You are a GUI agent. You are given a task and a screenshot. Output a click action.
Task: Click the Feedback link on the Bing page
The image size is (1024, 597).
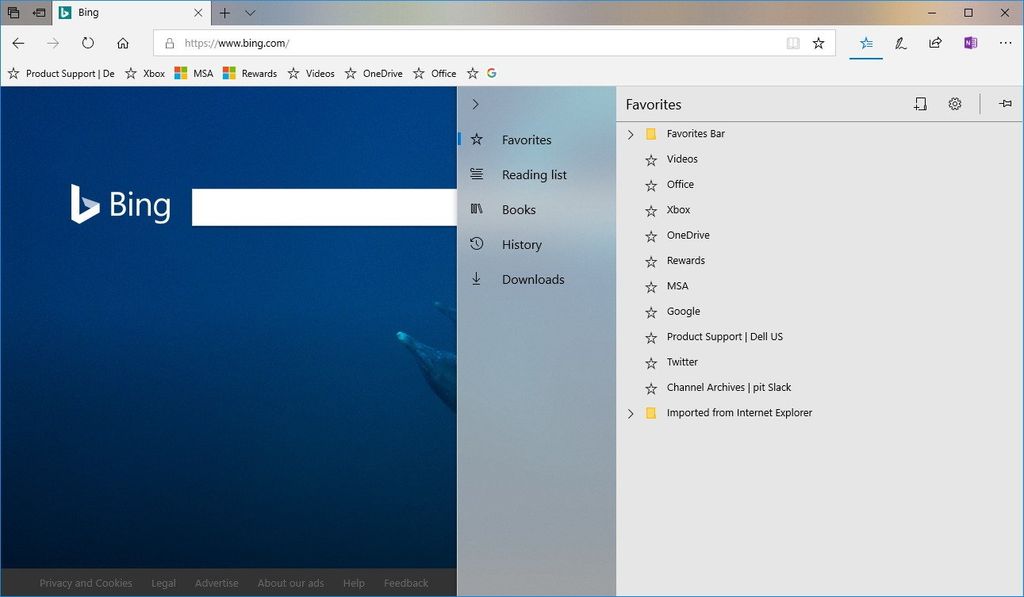coord(405,583)
